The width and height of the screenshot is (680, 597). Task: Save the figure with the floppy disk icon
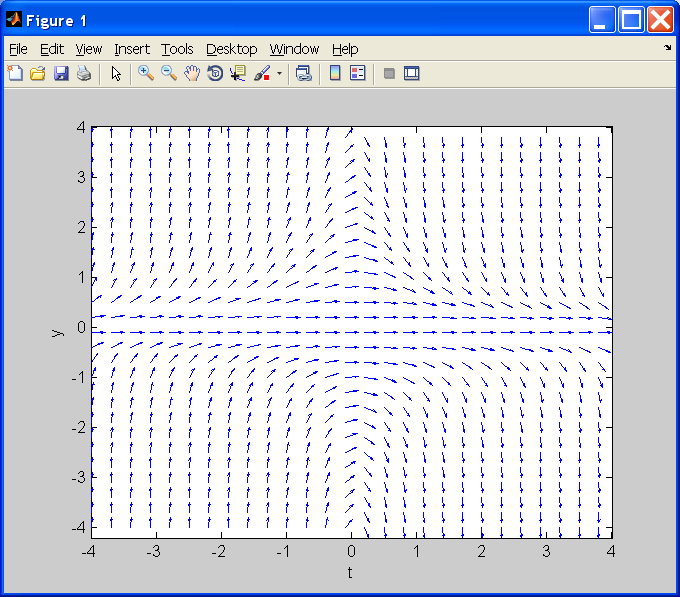61,73
